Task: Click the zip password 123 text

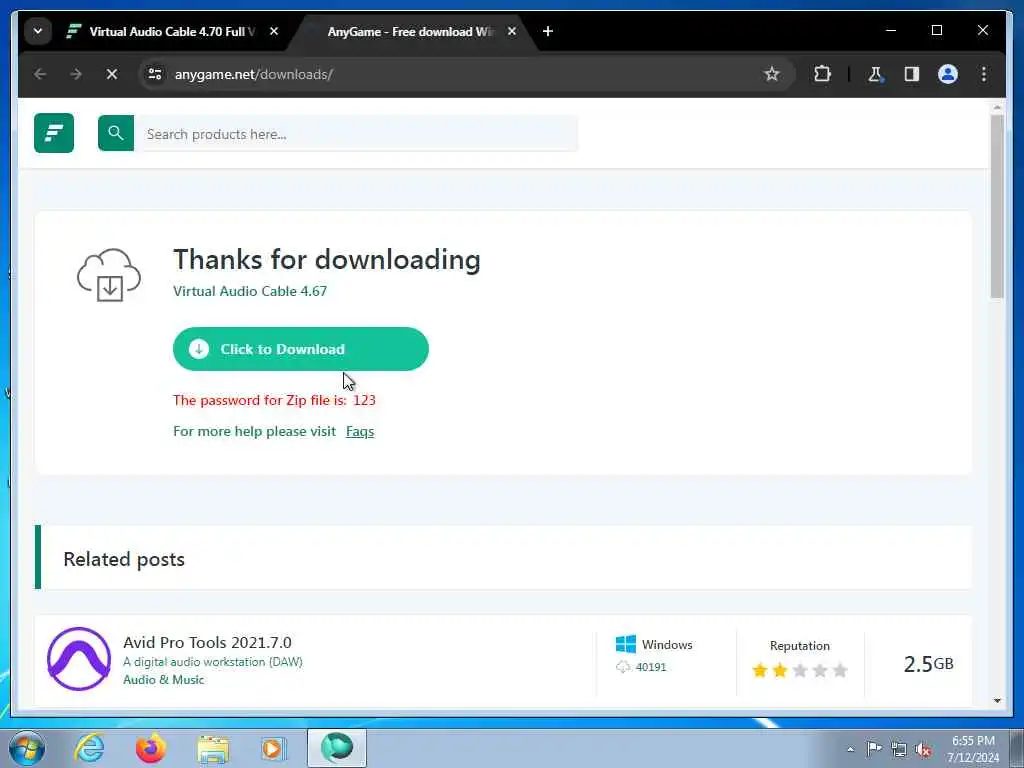Action: 364,400
